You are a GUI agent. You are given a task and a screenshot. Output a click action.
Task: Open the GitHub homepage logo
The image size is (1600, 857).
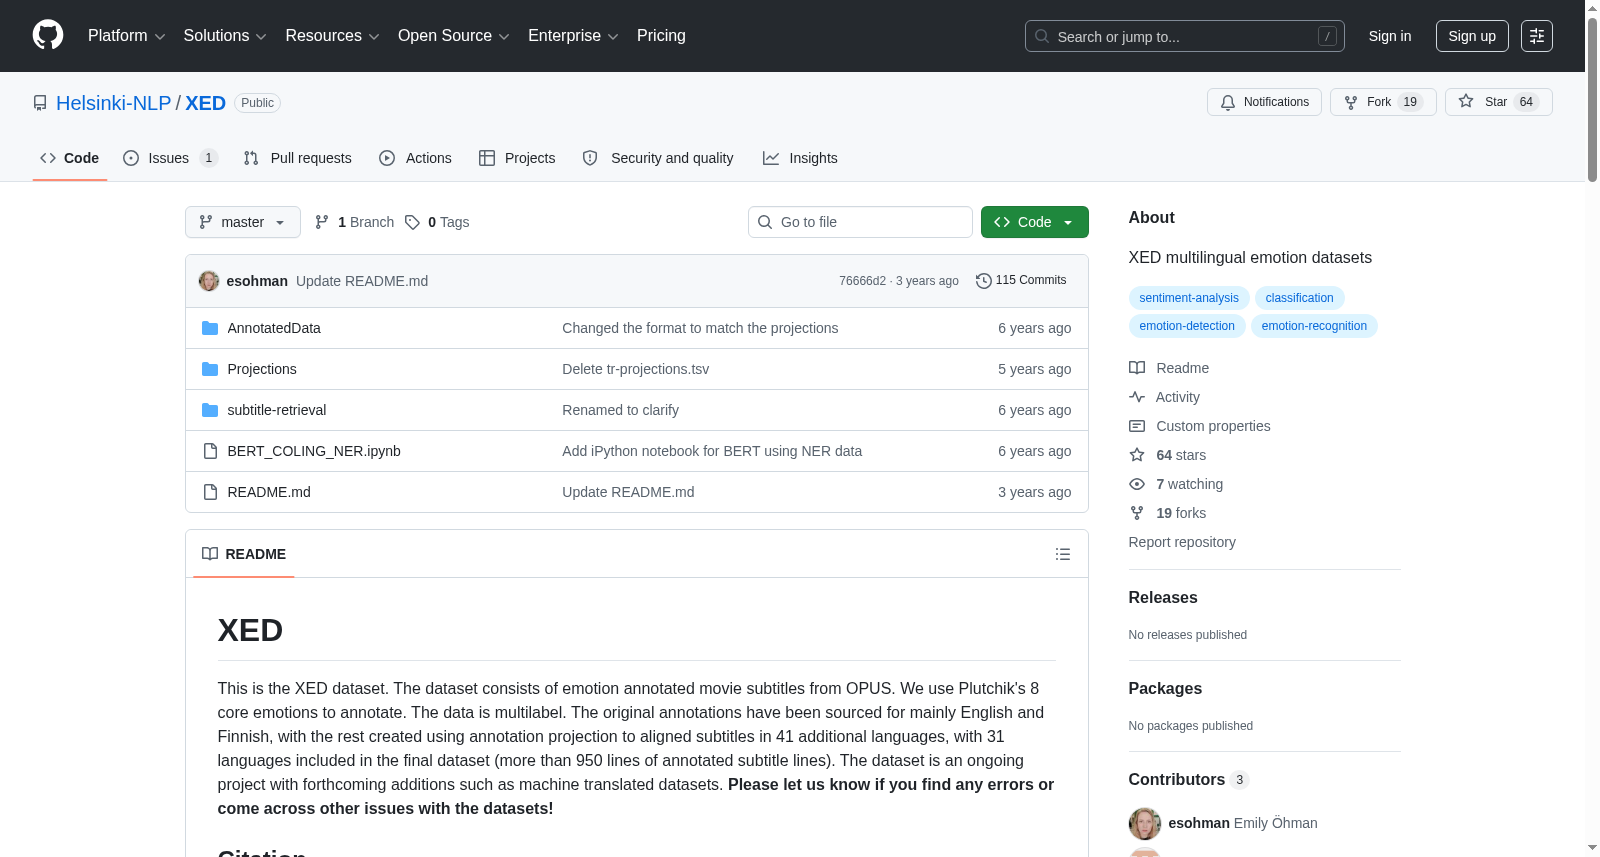coord(48,36)
